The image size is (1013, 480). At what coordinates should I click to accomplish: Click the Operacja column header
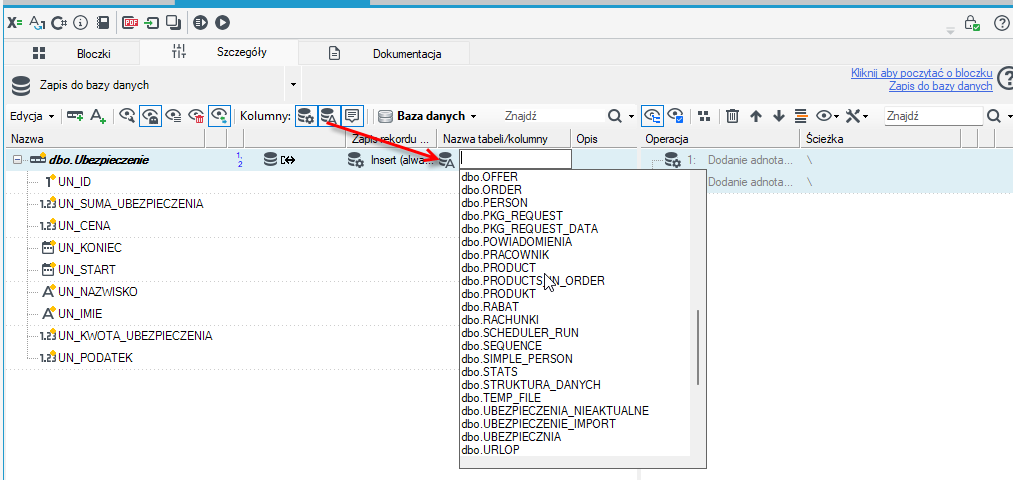[720, 138]
